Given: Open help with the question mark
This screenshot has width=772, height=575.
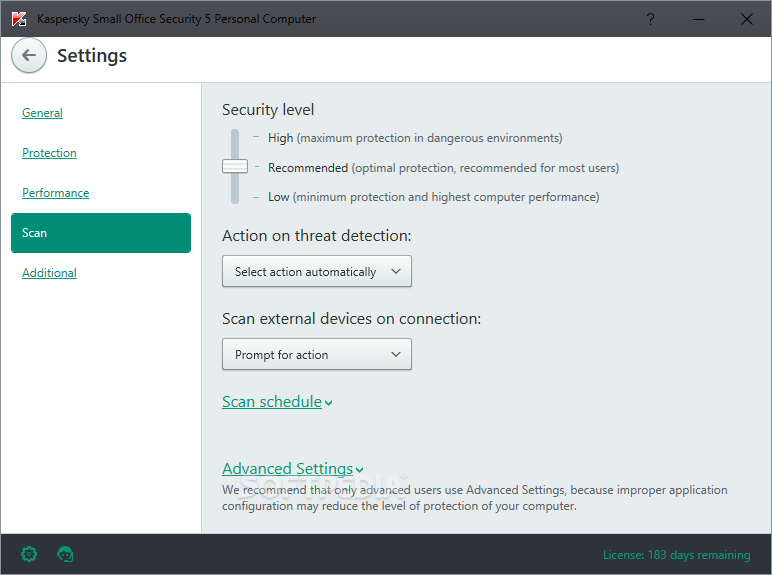Looking at the screenshot, I should (650, 19).
